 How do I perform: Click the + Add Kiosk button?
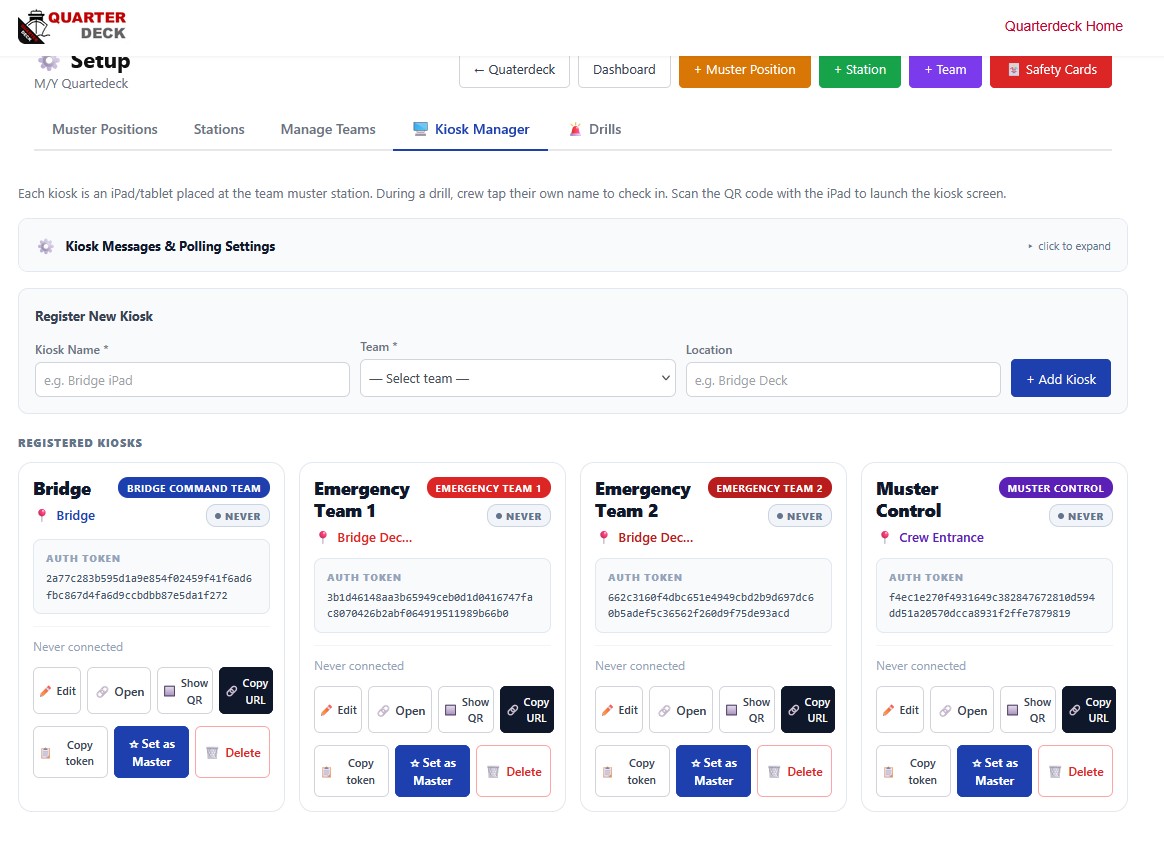1061,379
